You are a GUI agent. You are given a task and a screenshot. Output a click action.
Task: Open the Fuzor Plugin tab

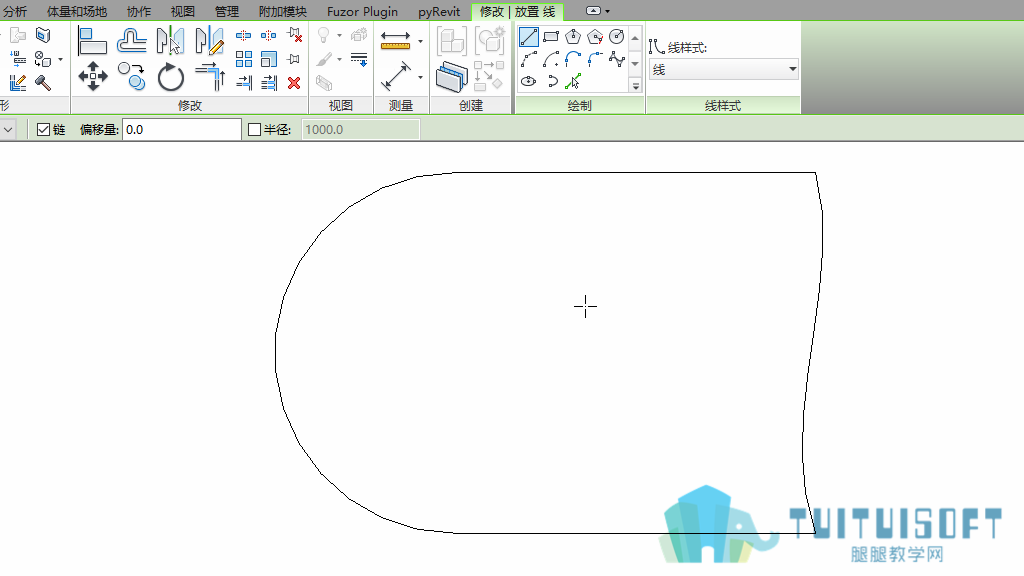(362, 12)
